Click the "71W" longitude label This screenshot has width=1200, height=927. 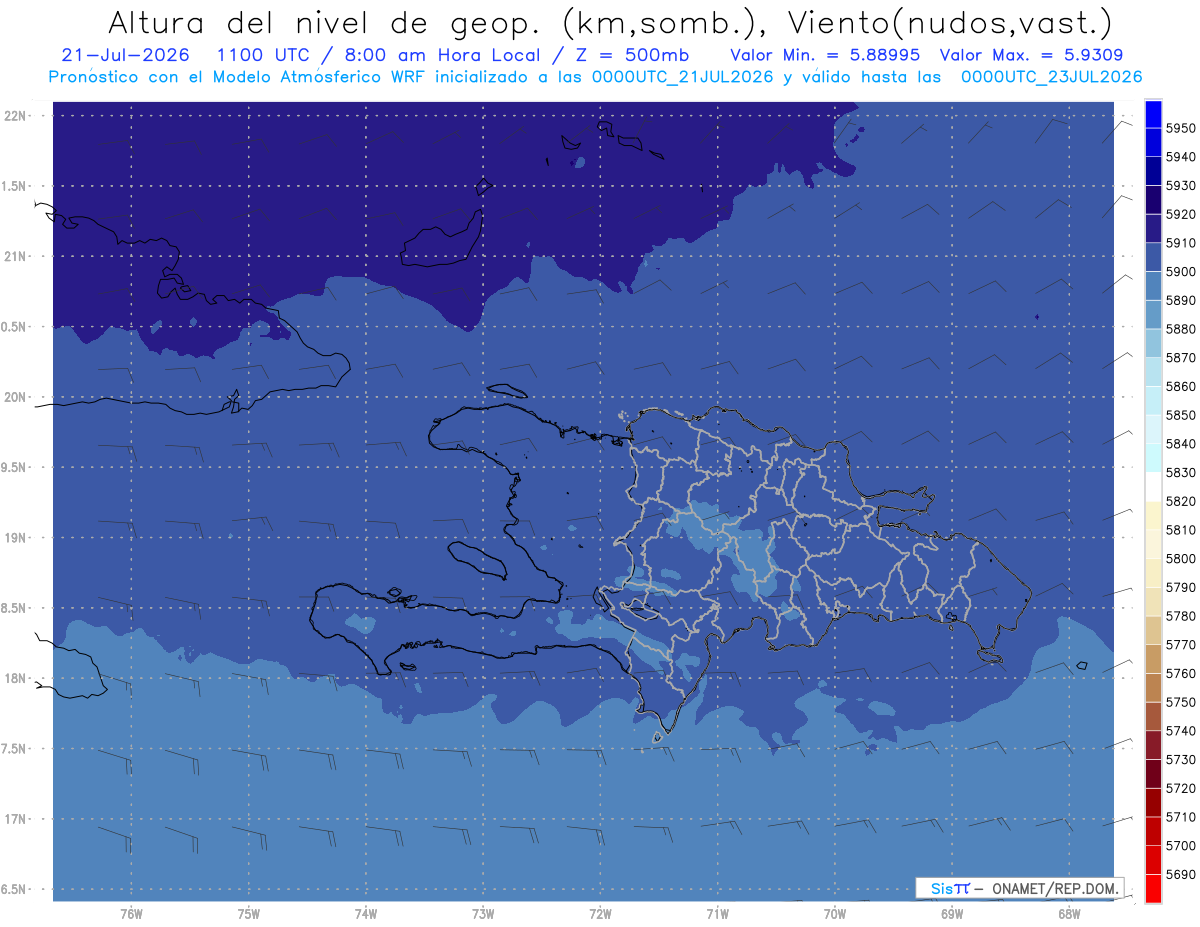tap(717, 915)
